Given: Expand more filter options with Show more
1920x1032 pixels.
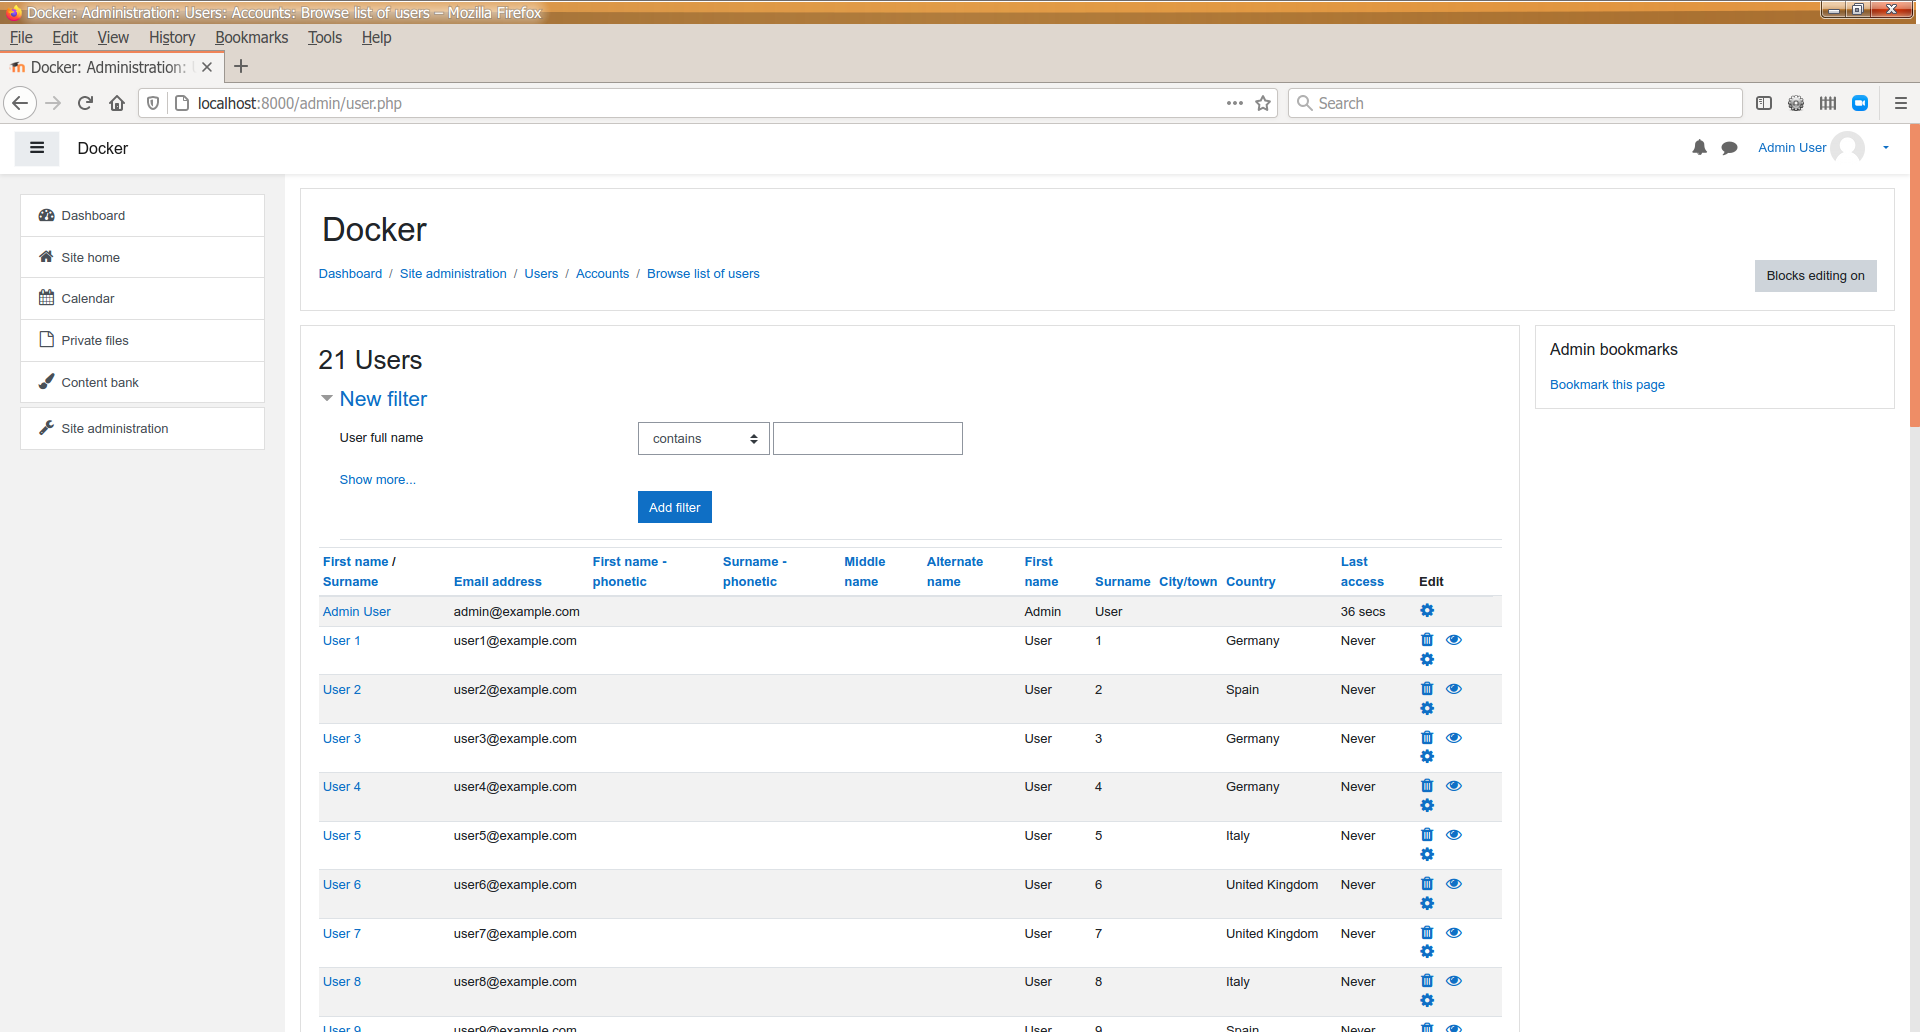Looking at the screenshot, I should 377,480.
